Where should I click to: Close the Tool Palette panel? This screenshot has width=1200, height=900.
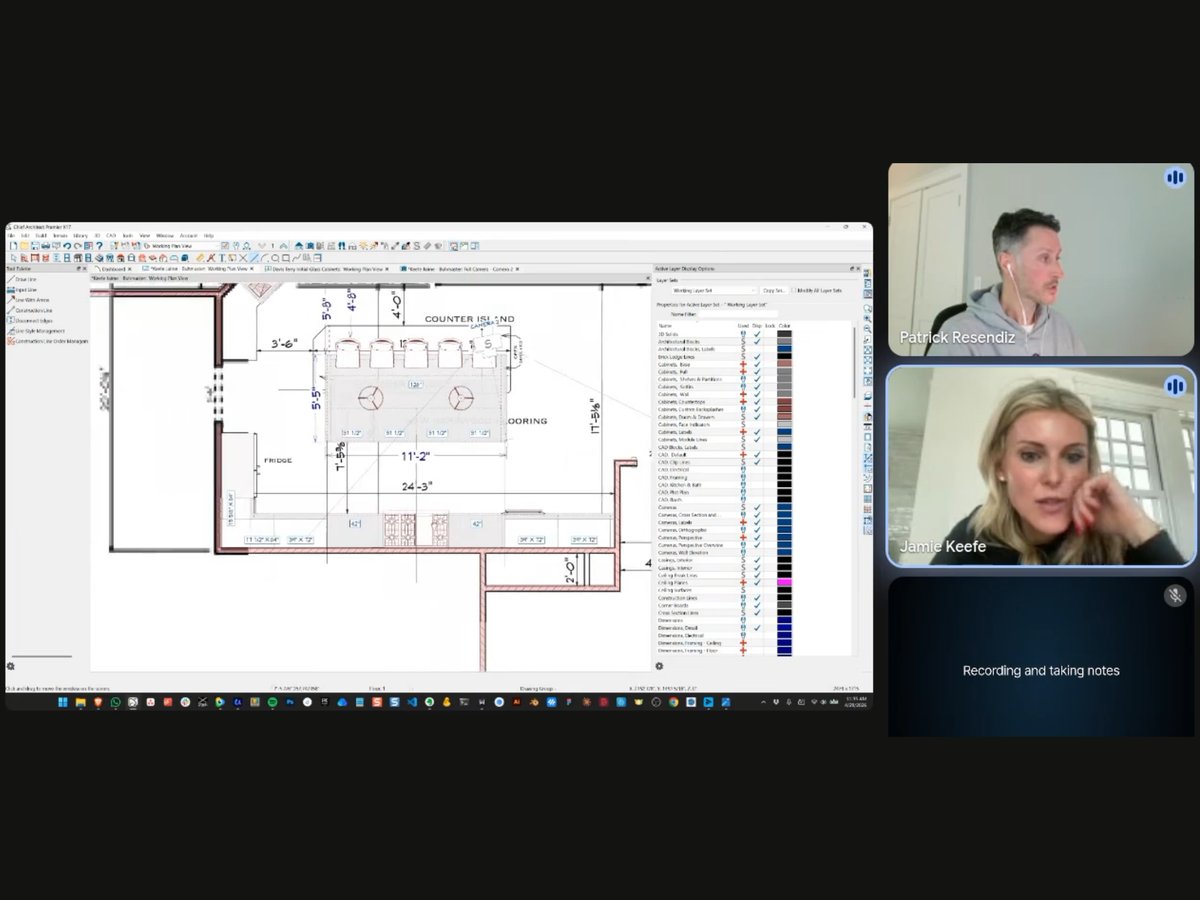[85, 268]
